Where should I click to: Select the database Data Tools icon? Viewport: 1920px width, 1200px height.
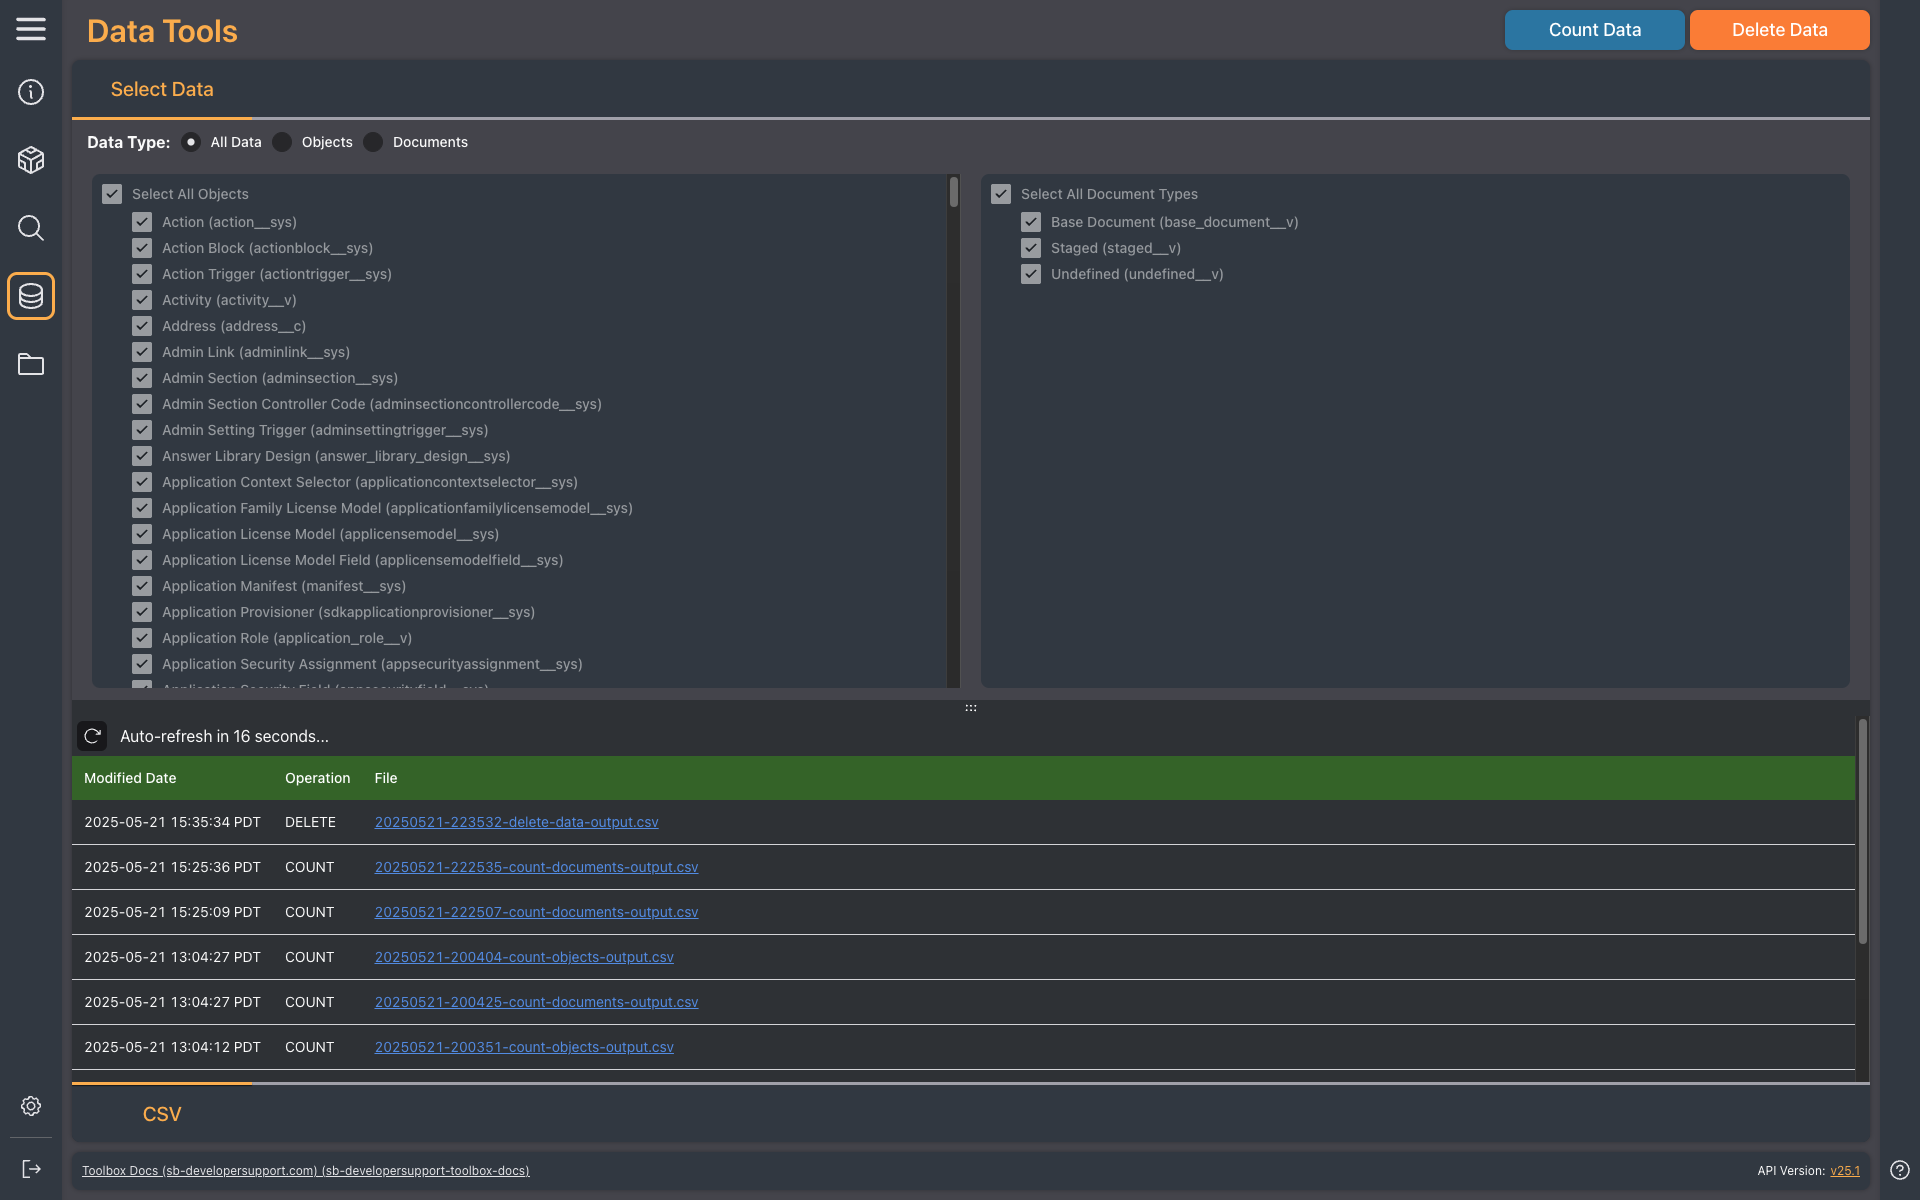pos(31,296)
